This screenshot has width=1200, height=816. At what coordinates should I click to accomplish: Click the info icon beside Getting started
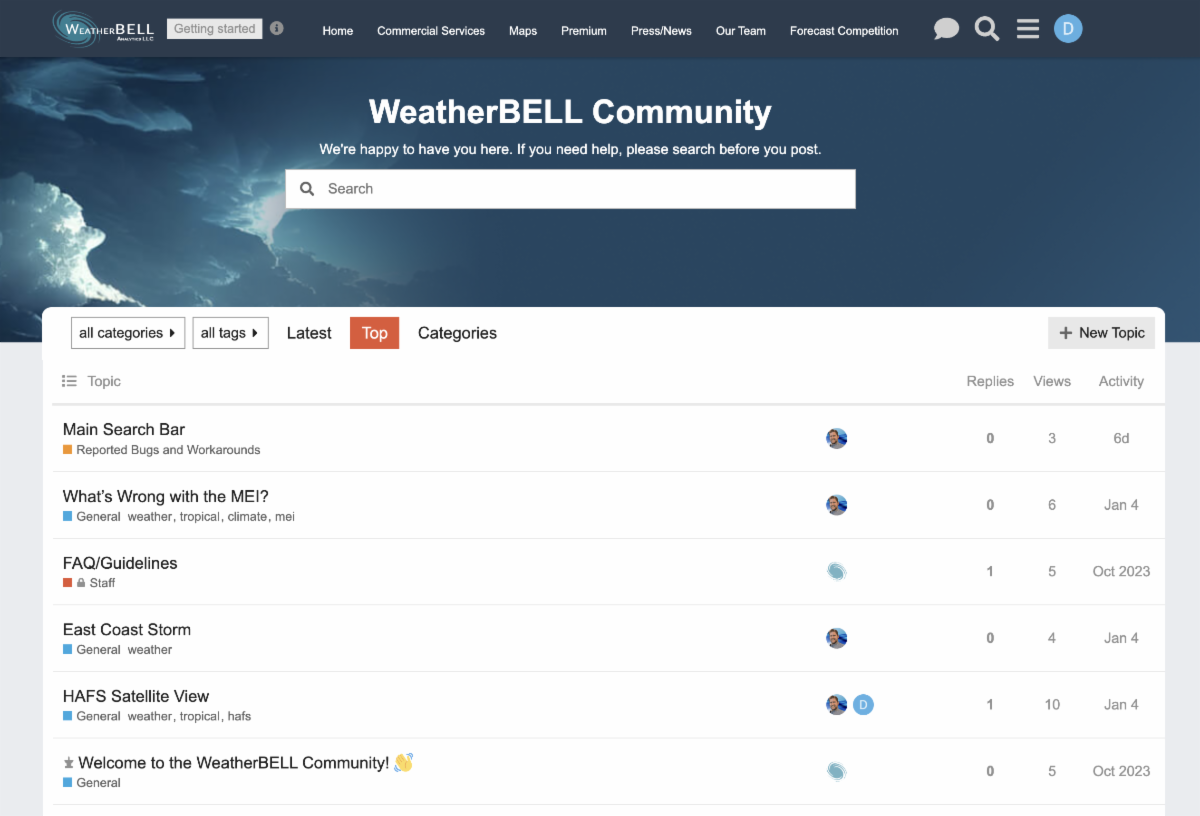pyautogui.click(x=277, y=28)
